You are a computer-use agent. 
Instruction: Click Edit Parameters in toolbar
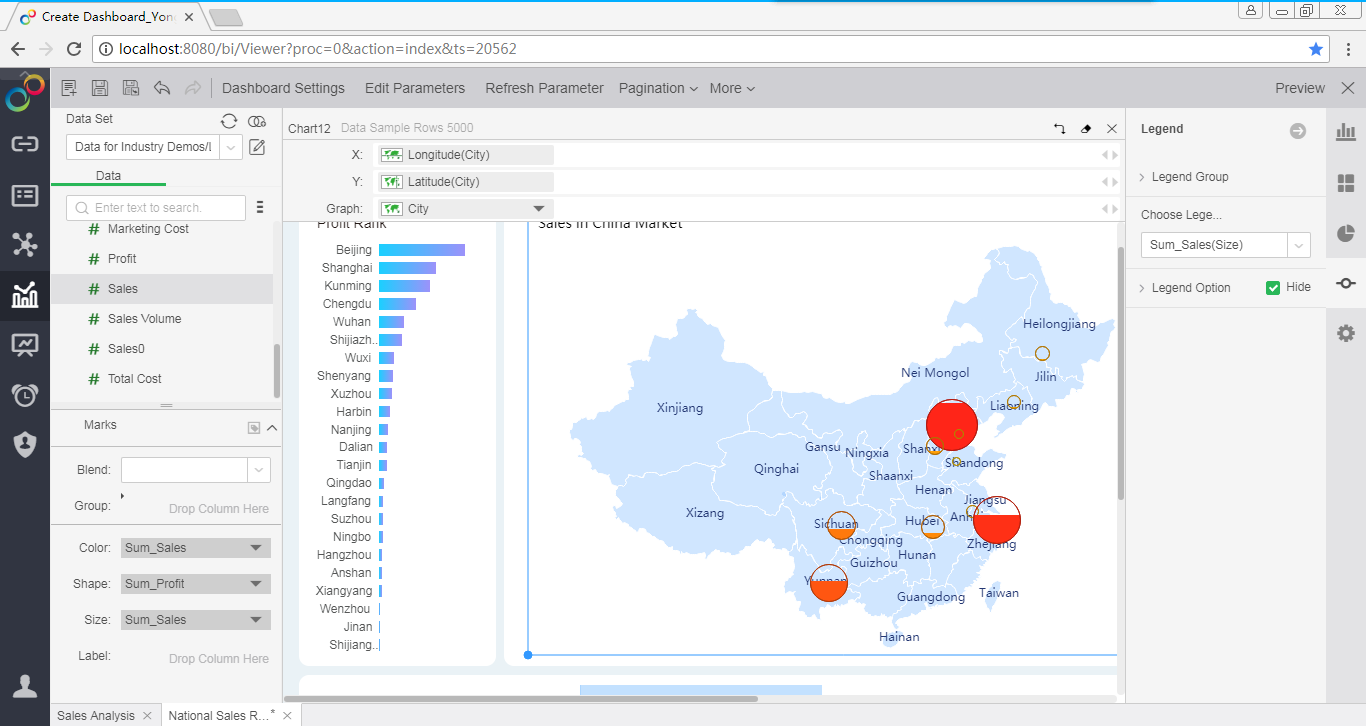pos(415,88)
